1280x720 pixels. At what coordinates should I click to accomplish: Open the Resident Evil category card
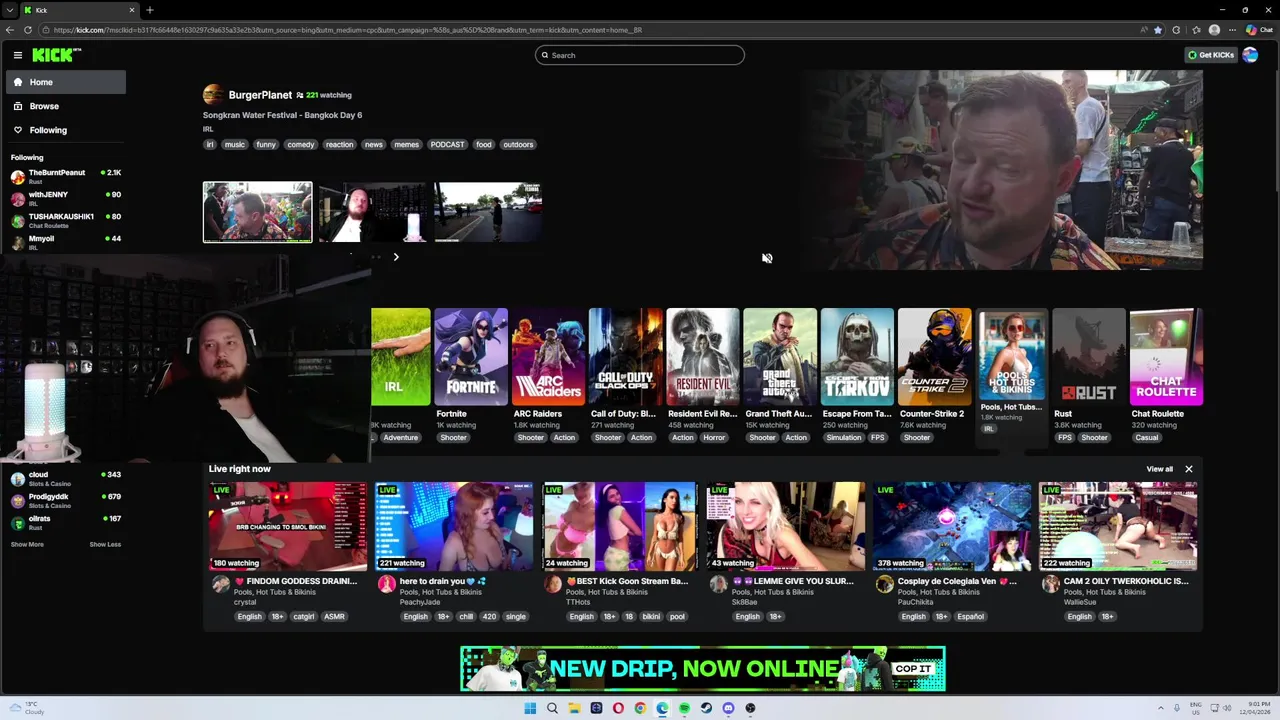coord(703,357)
